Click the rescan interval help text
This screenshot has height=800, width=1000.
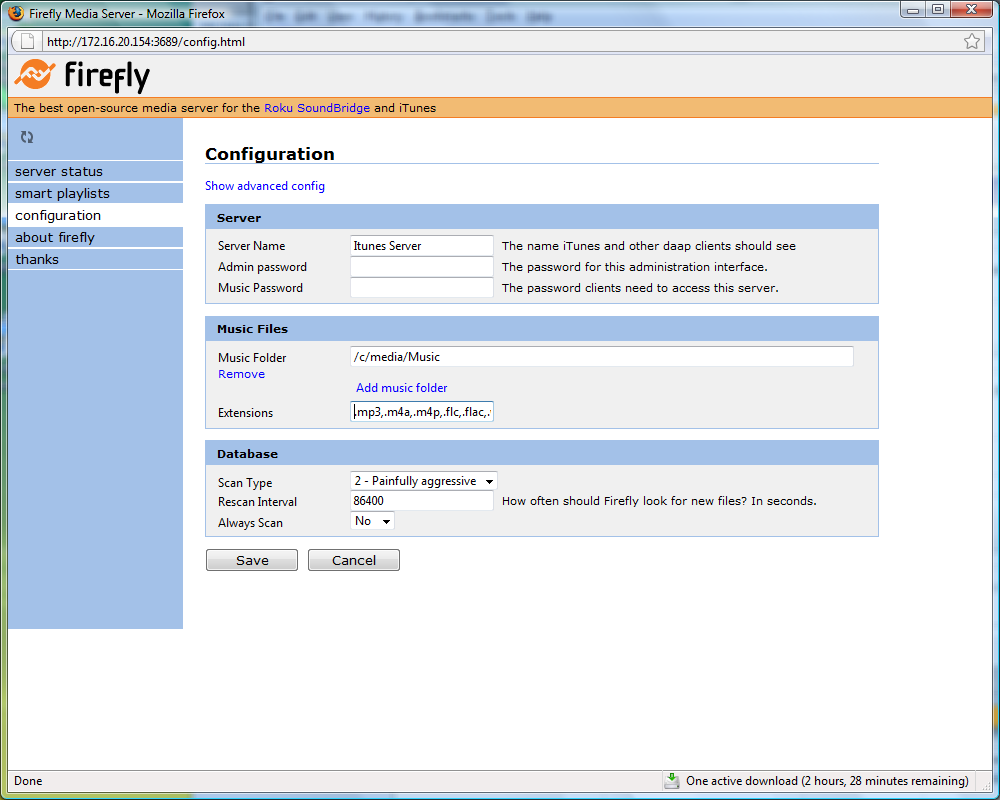point(659,501)
